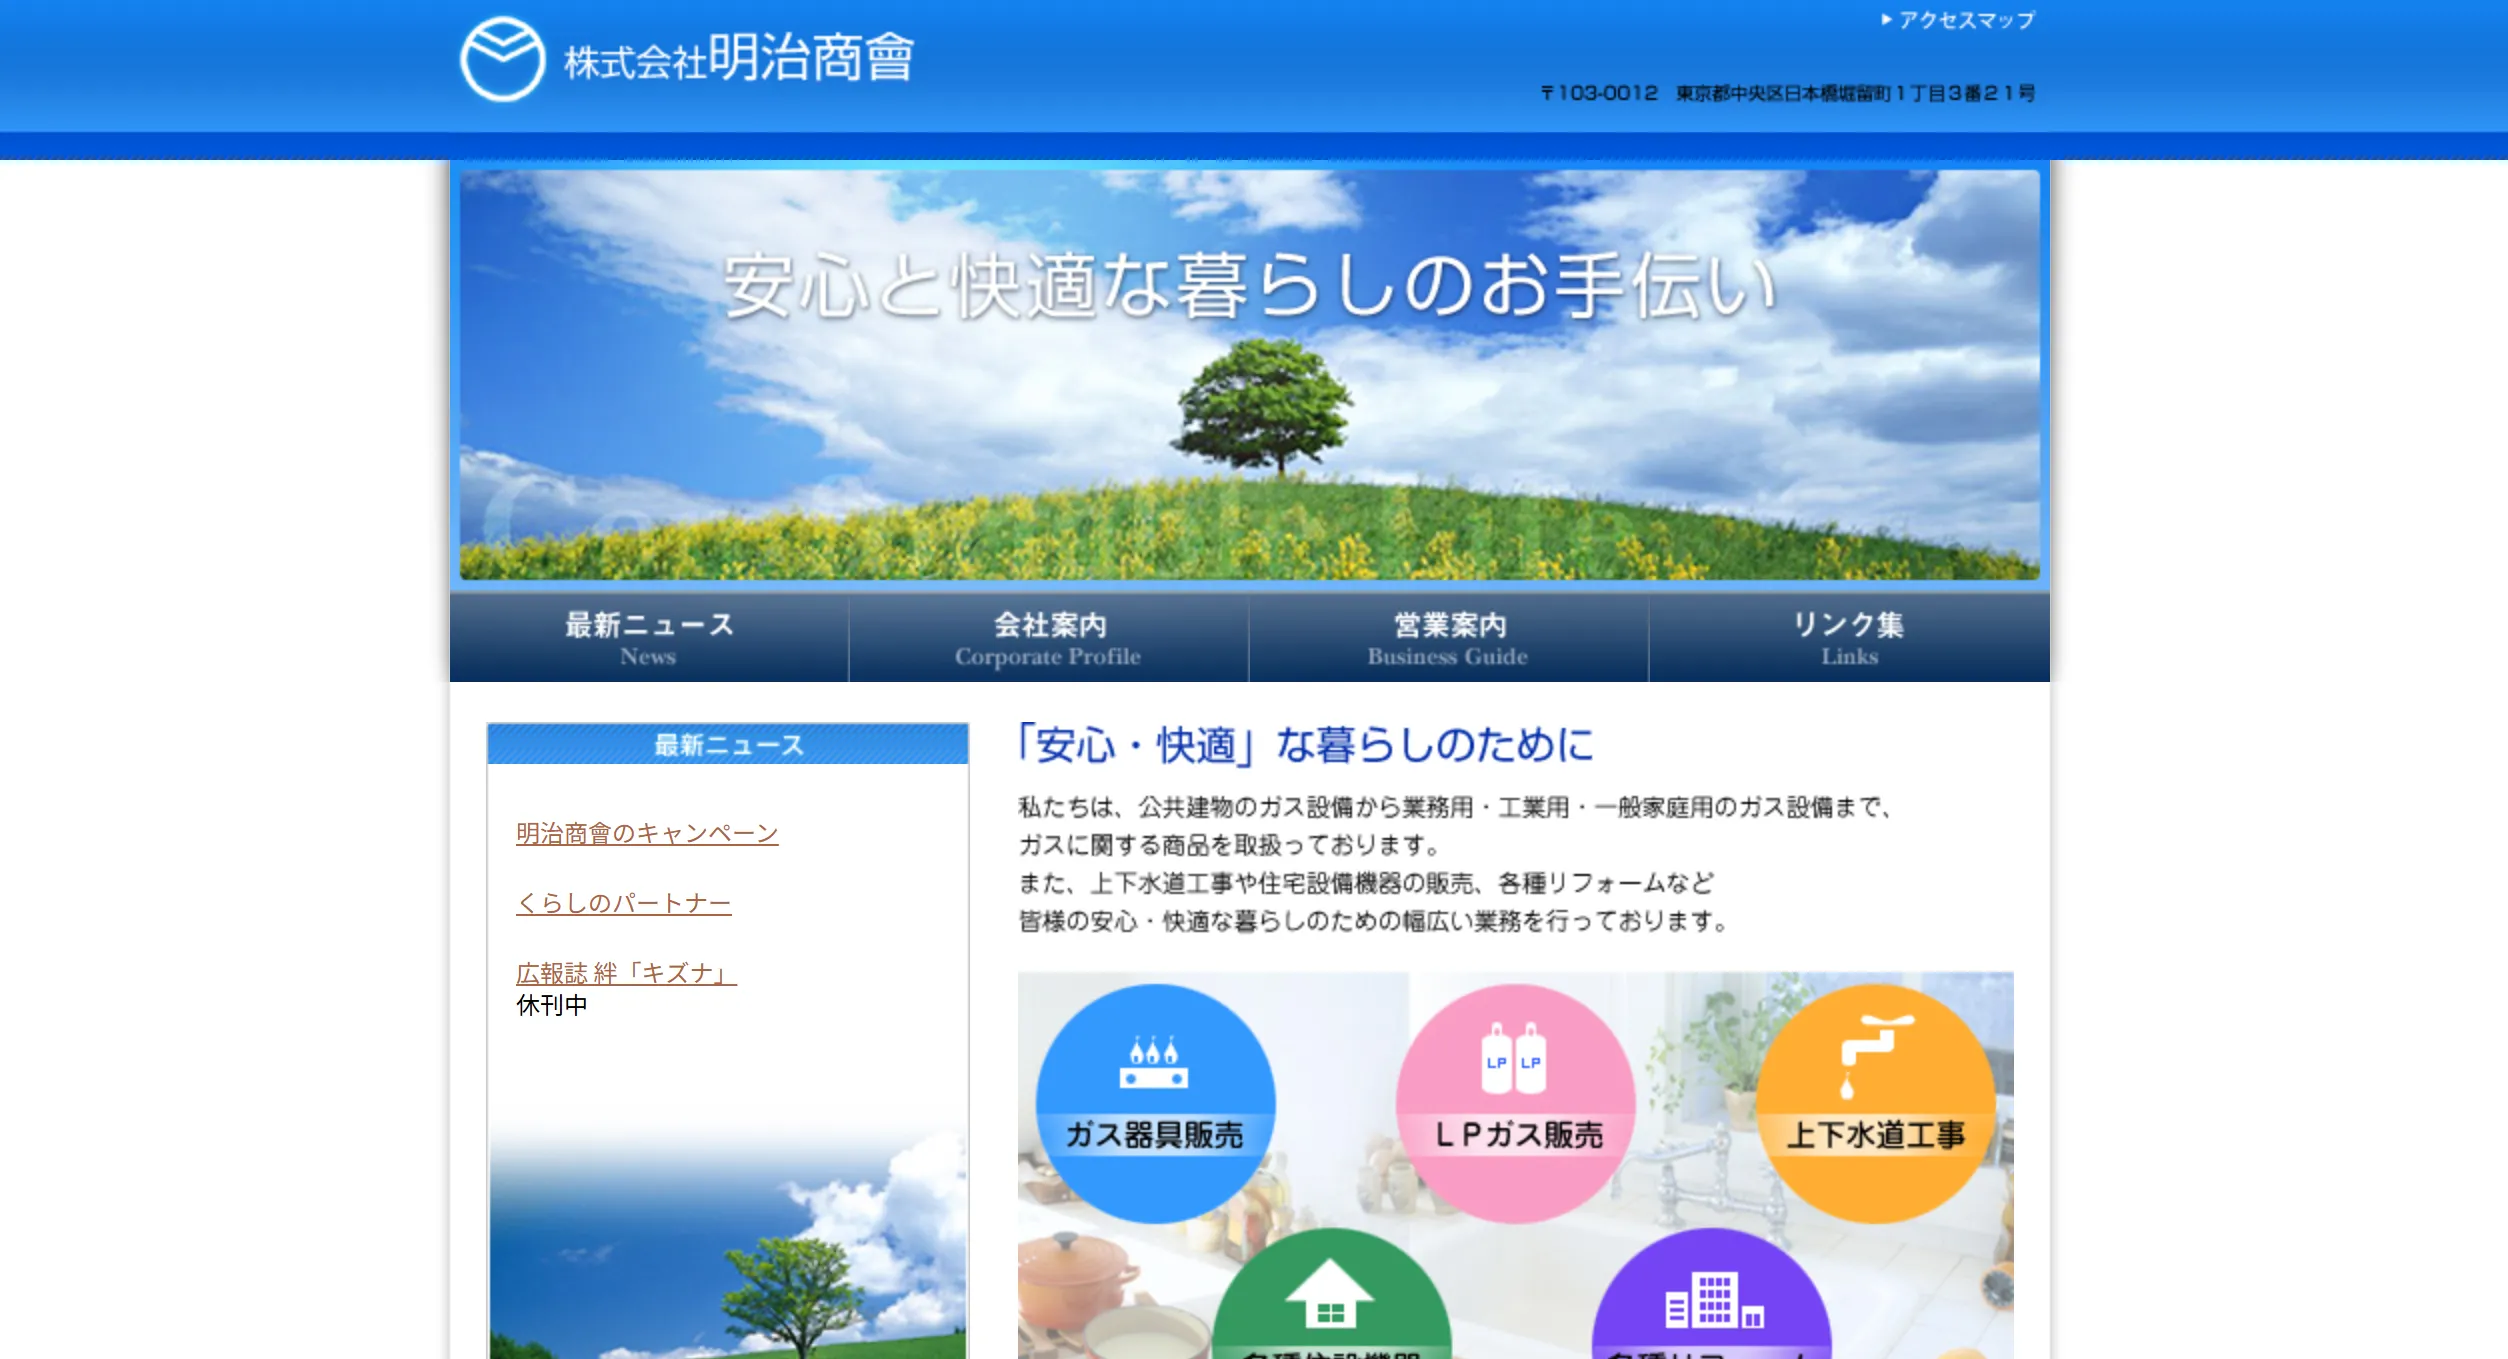This screenshot has width=2508, height=1359.
Task: Click the hero banner image with tree
Action: [1249, 375]
